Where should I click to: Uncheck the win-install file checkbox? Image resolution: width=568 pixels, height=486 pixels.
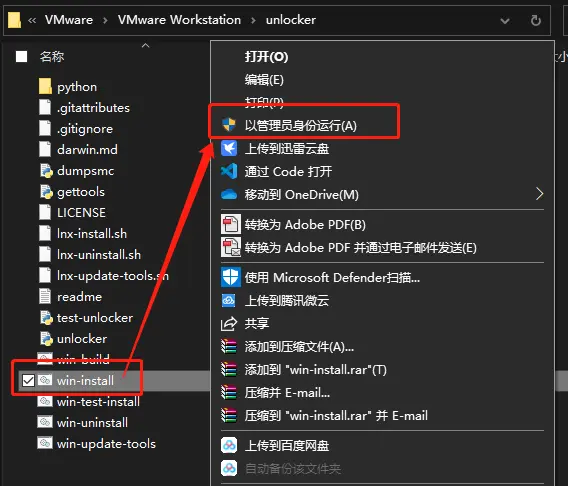point(28,380)
